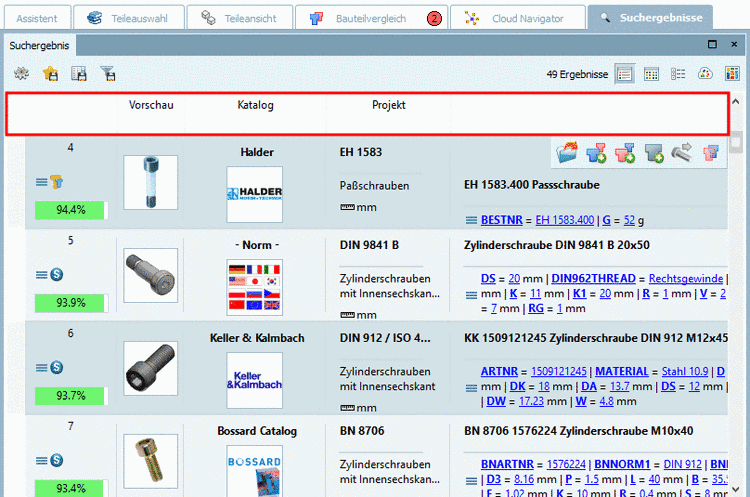This screenshot has width=750, height=497.
Task: Switch to thumbnail grid view
Action: pos(651,74)
